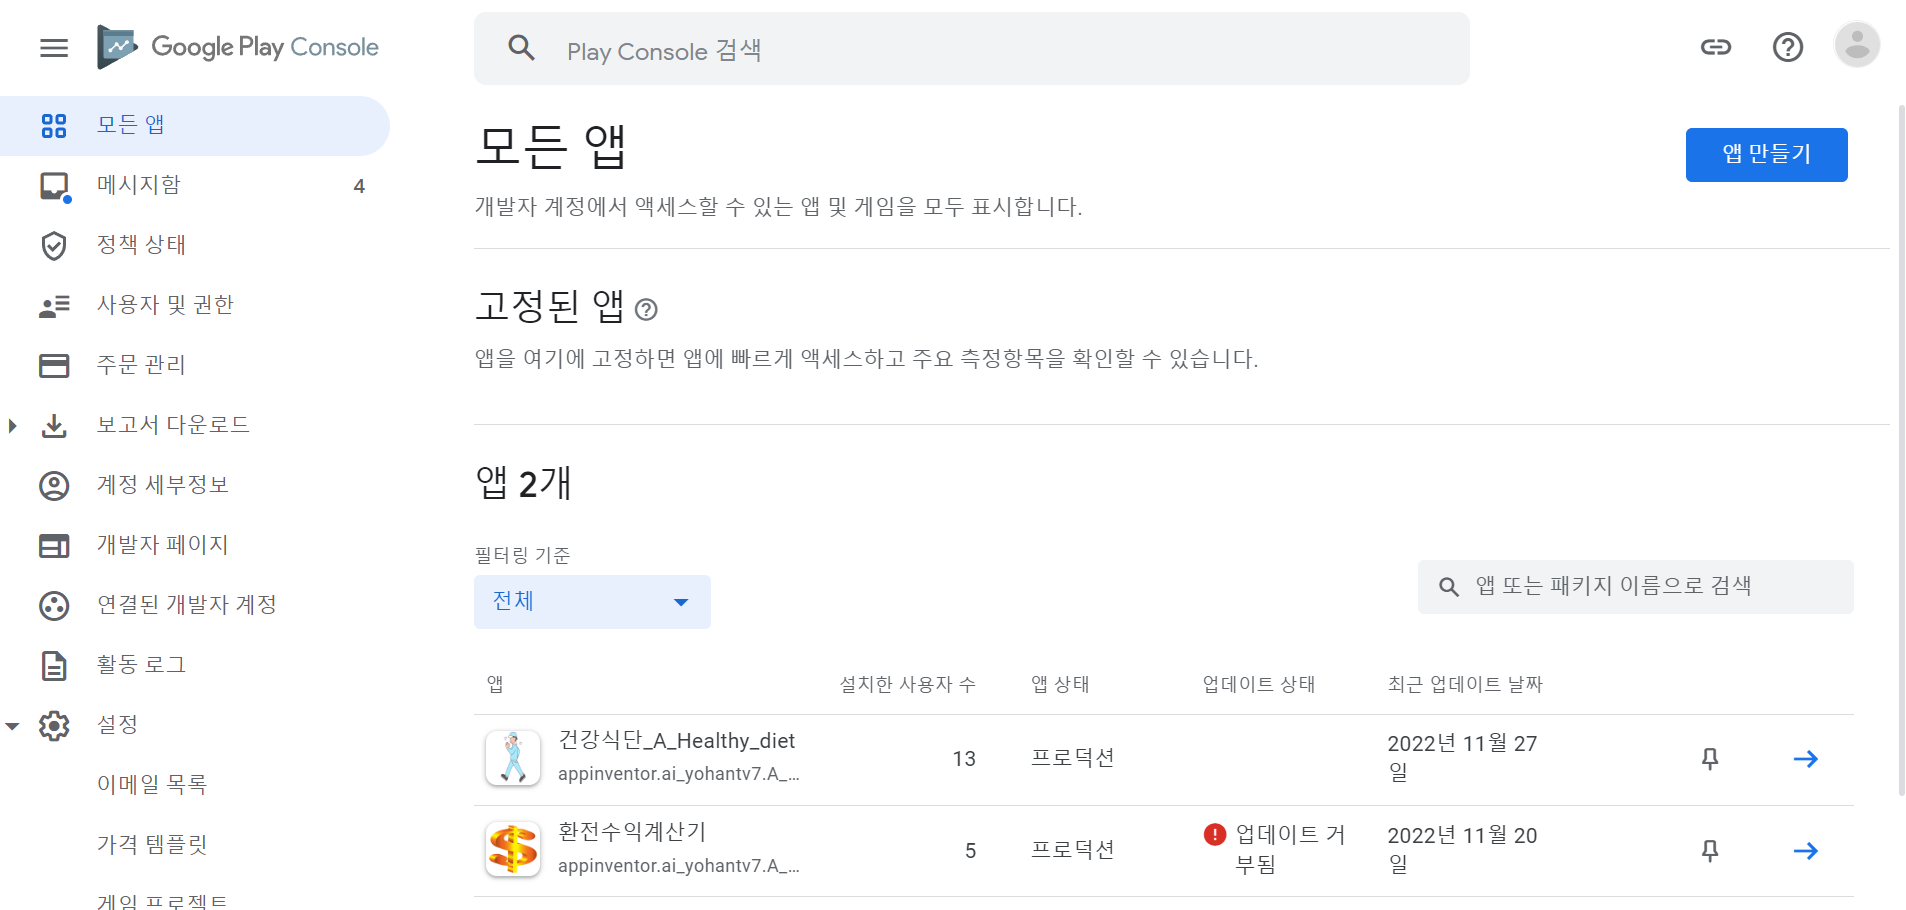Collapse the 설정 section arrow
Screen dimensions: 1906x910
coord(12,726)
